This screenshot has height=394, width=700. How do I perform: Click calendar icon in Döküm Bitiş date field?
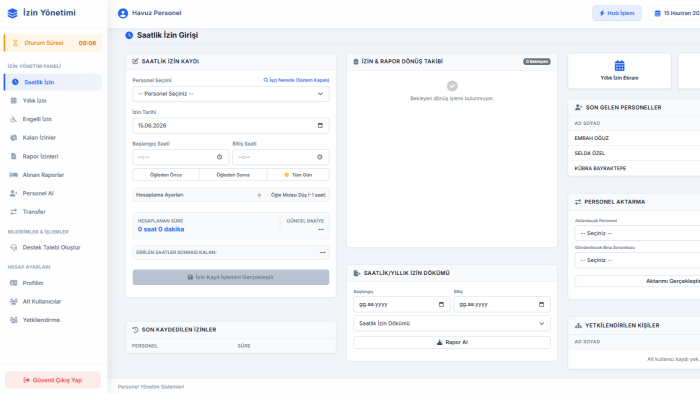[x=542, y=304]
